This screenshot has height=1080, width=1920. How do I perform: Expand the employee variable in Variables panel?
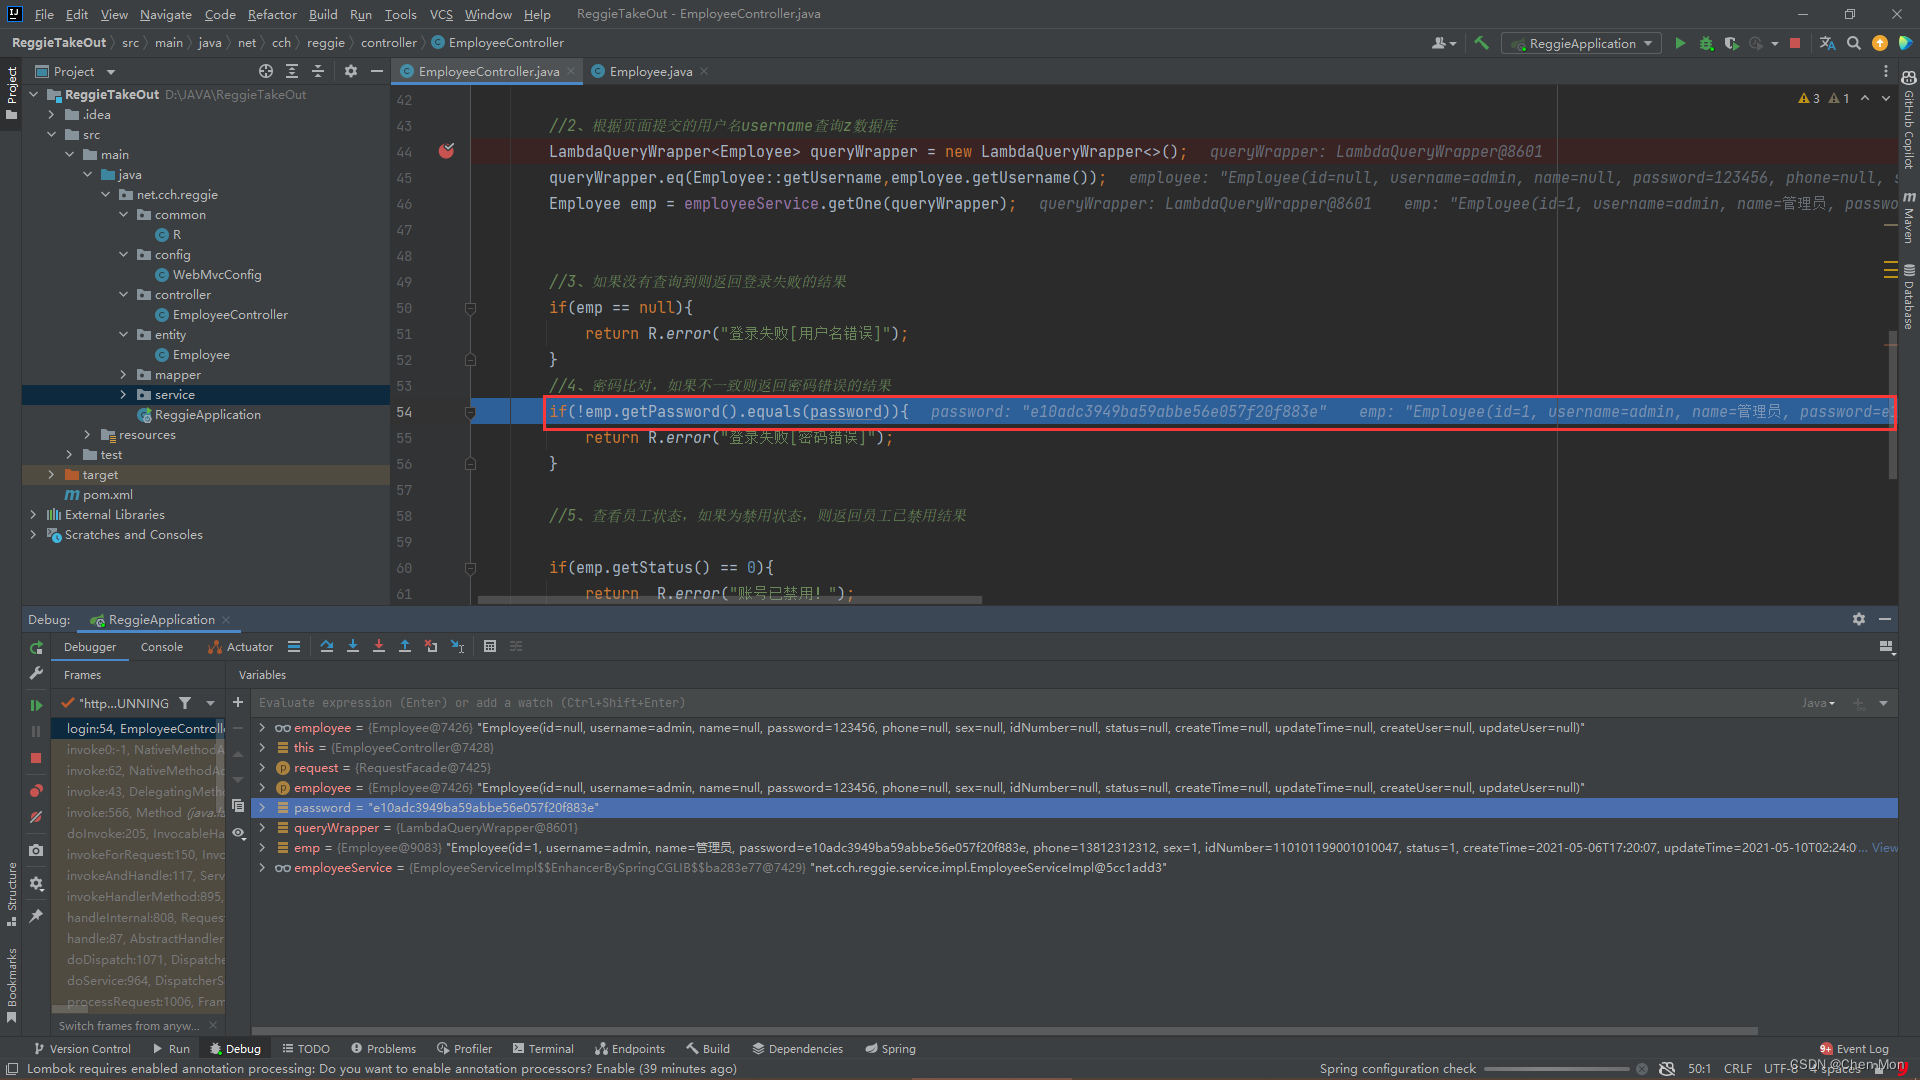pyautogui.click(x=260, y=728)
